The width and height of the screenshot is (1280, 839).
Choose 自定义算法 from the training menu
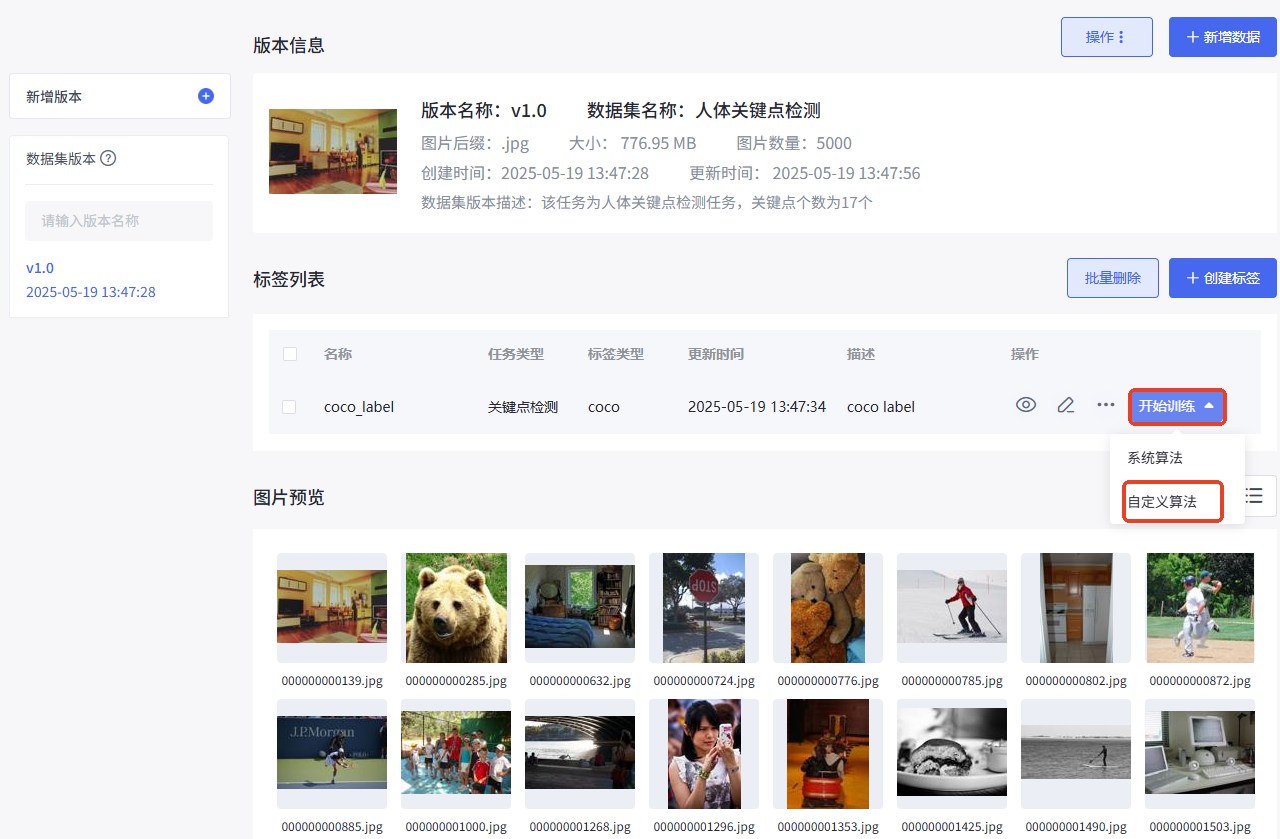pos(1162,501)
